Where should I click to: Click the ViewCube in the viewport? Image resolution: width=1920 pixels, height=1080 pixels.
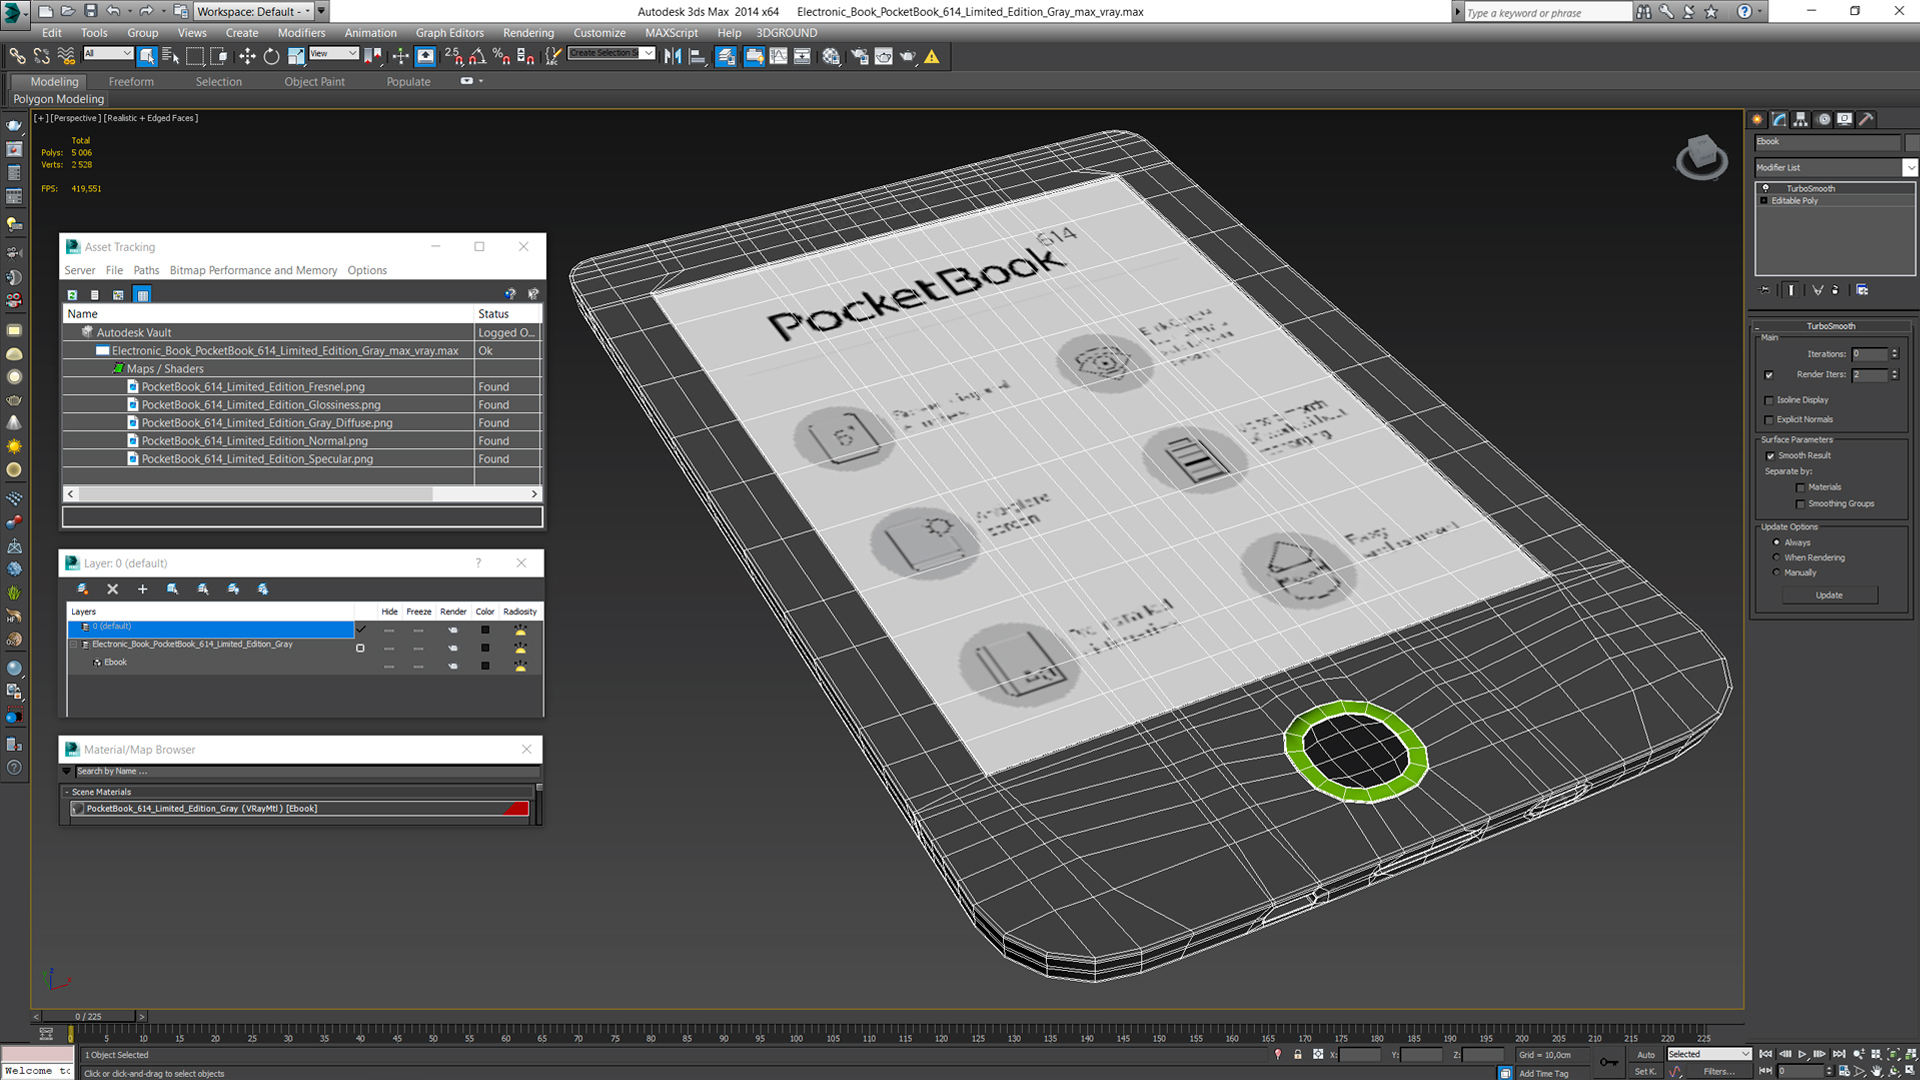pos(1701,157)
